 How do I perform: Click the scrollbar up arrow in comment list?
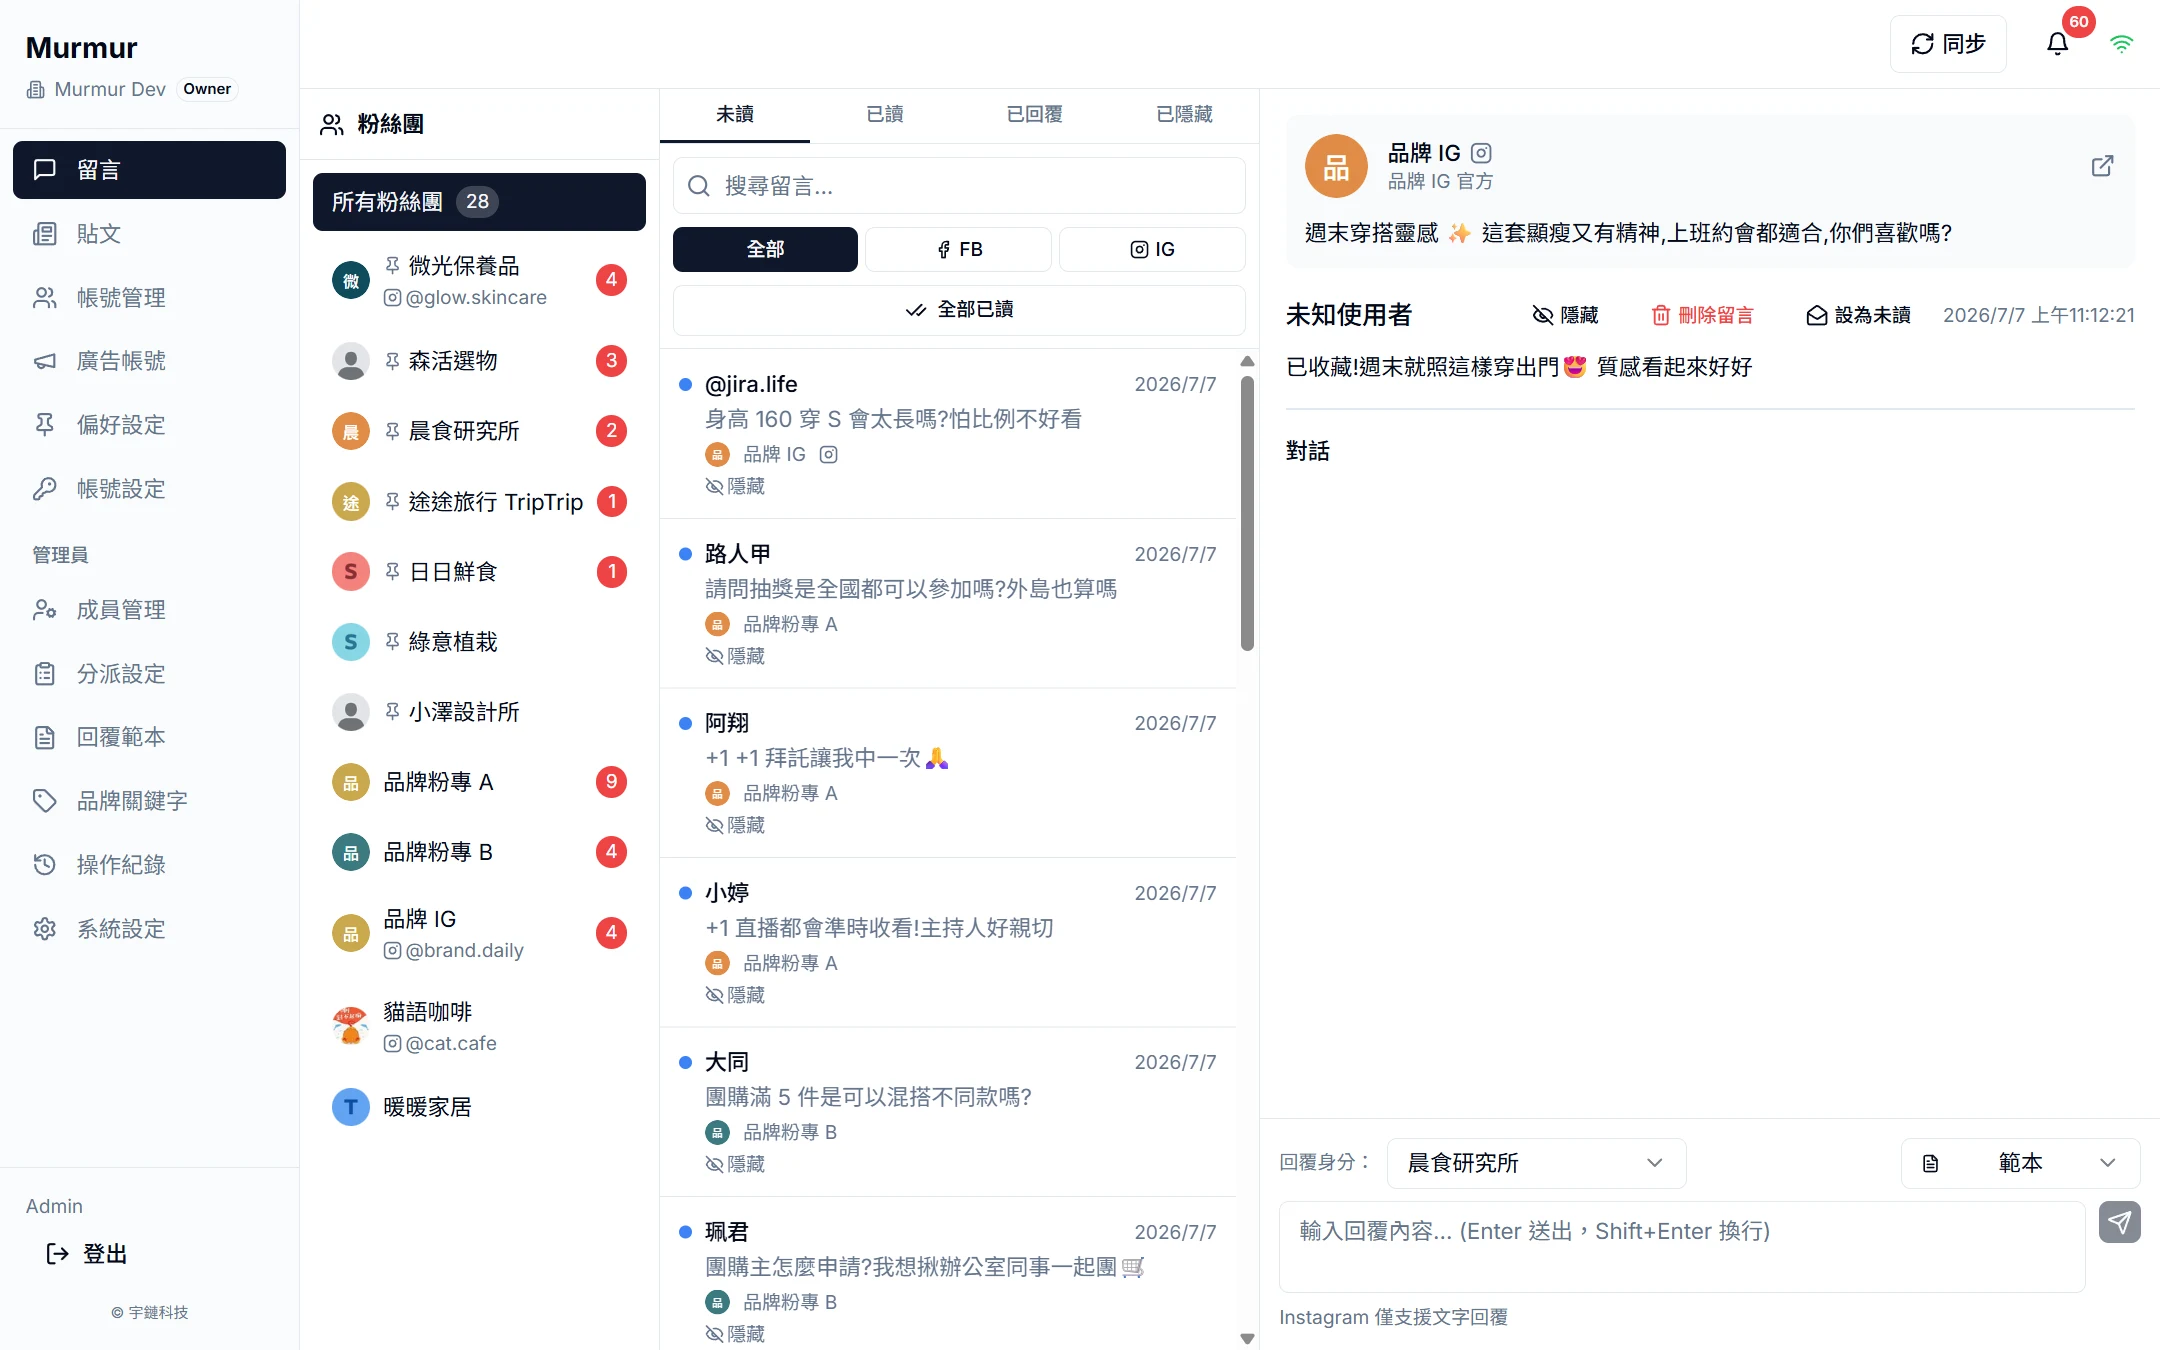coord(1247,361)
